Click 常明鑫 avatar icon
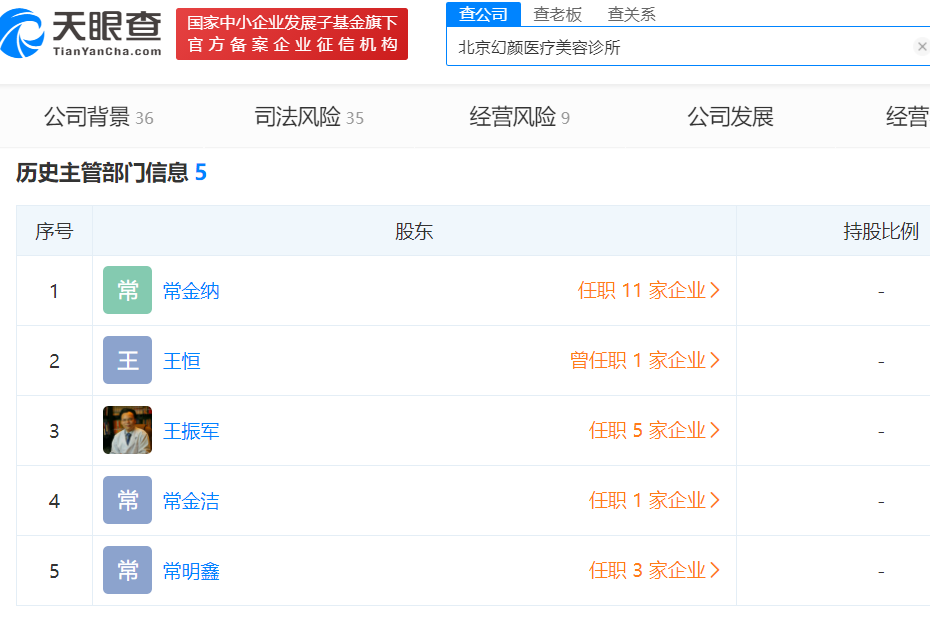This screenshot has width=930, height=619. (x=127, y=571)
